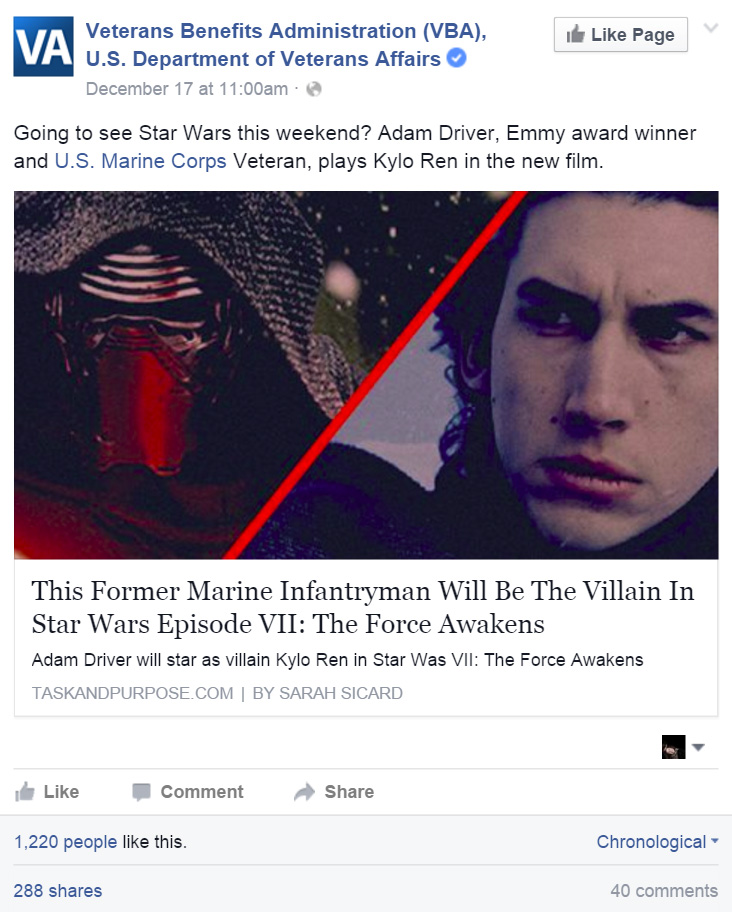Open the 288 shares link
Viewport: 732px width, 912px height.
pos(58,890)
